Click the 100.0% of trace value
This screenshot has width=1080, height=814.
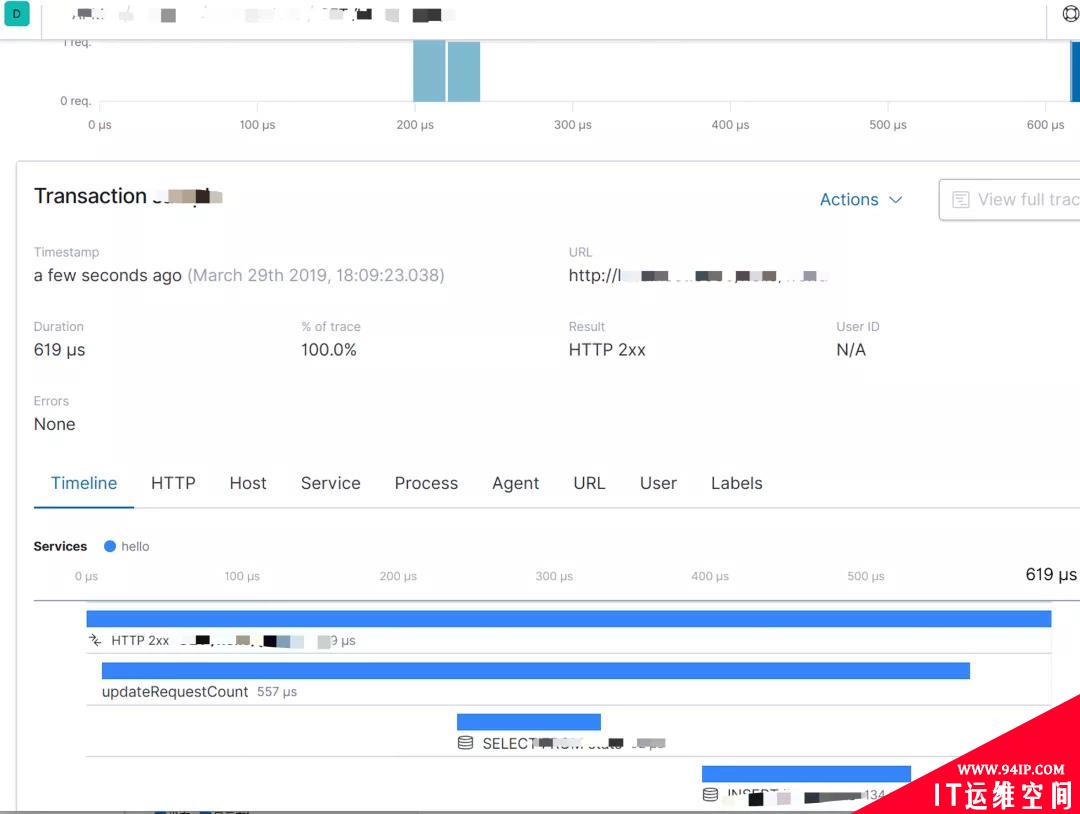click(329, 350)
